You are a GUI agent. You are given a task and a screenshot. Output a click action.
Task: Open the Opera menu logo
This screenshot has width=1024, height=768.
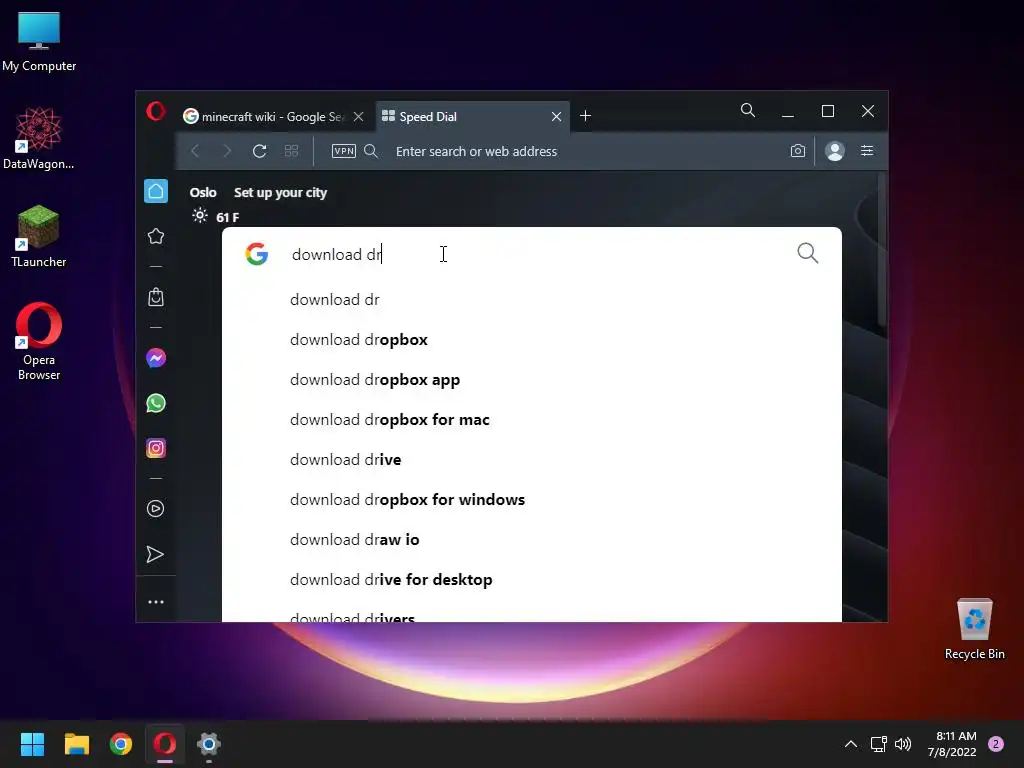pos(155,111)
